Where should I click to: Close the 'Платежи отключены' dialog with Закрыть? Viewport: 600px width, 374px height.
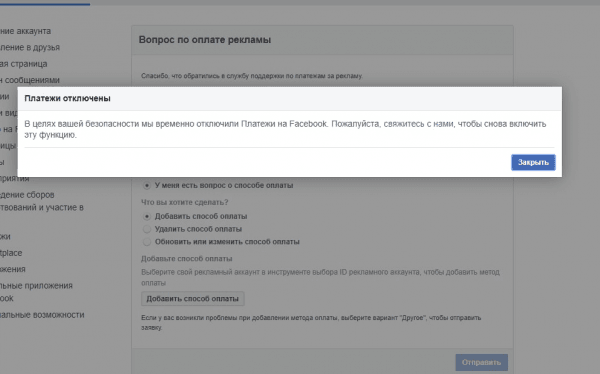coord(533,162)
